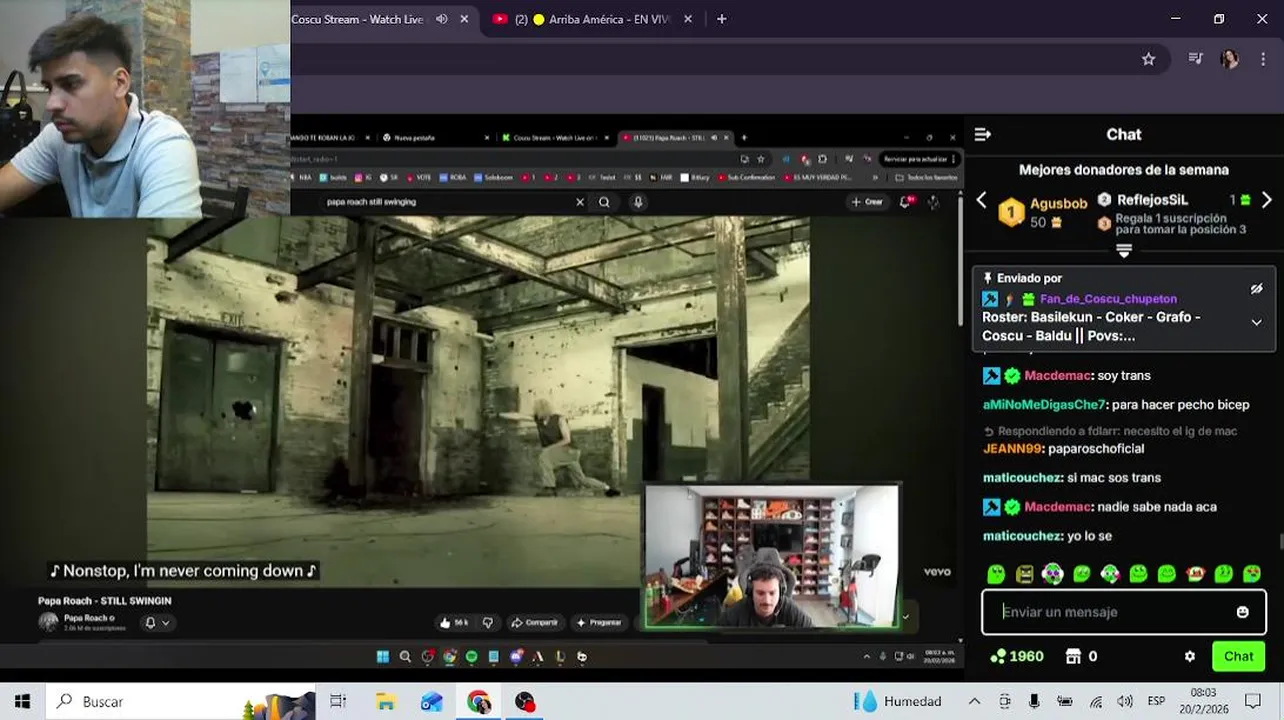
Task: Open Task View on taskbar
Action: click(338, 702)
